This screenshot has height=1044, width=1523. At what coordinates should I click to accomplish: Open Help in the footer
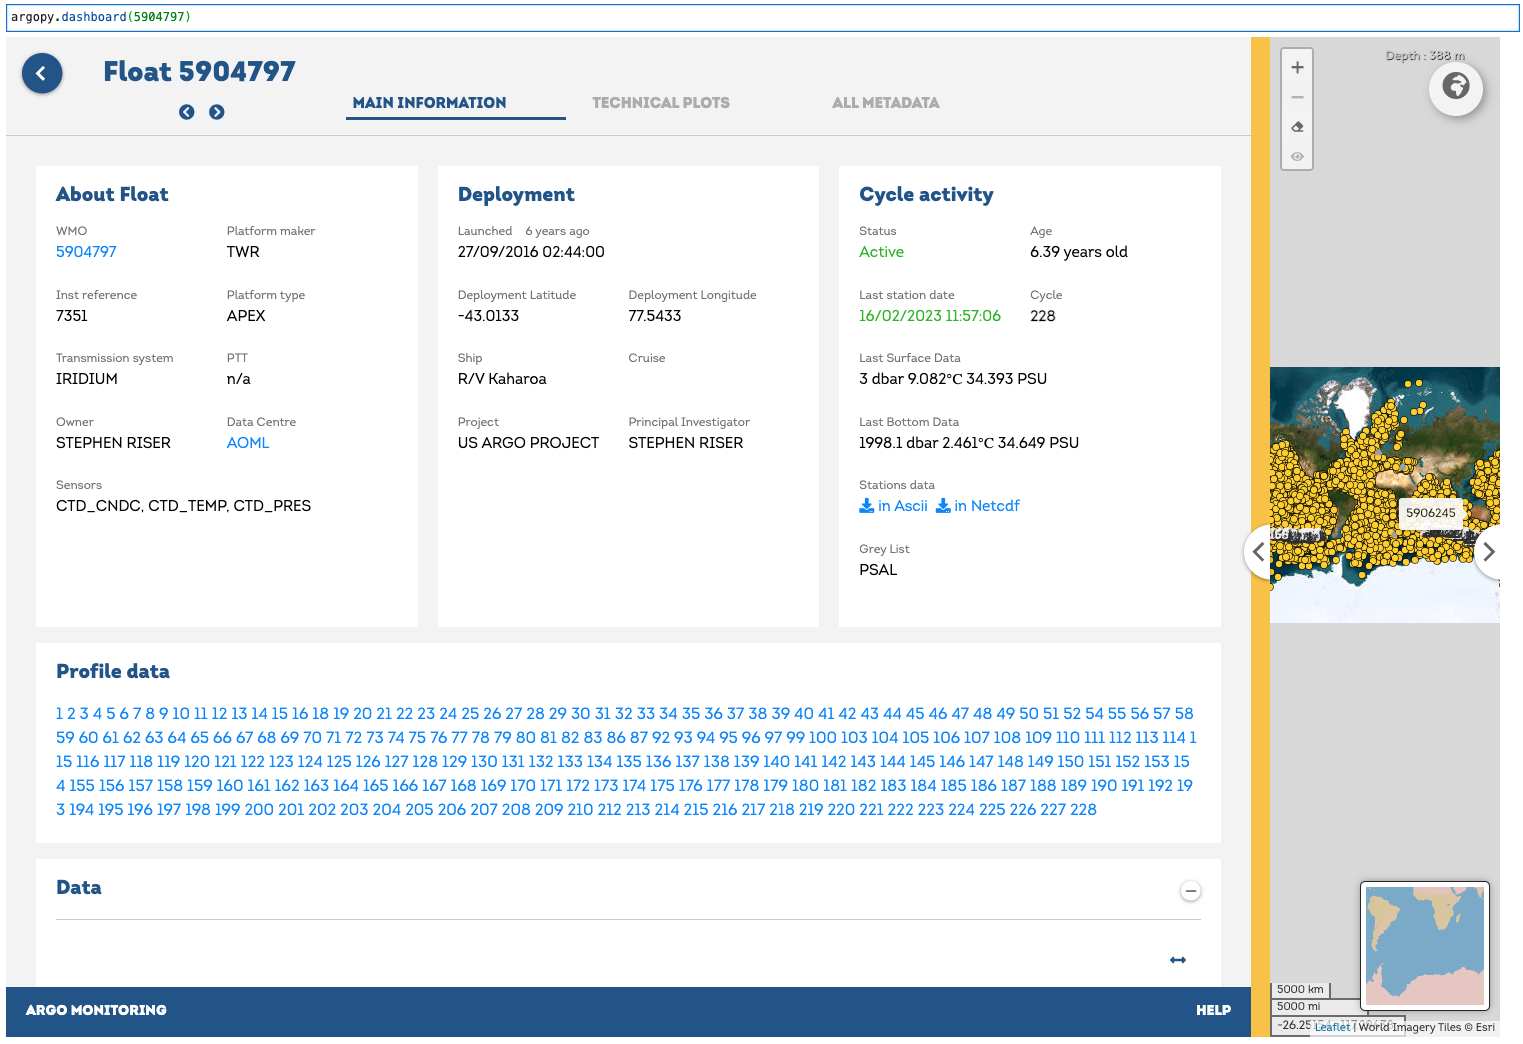[x=1213, y=1010]
